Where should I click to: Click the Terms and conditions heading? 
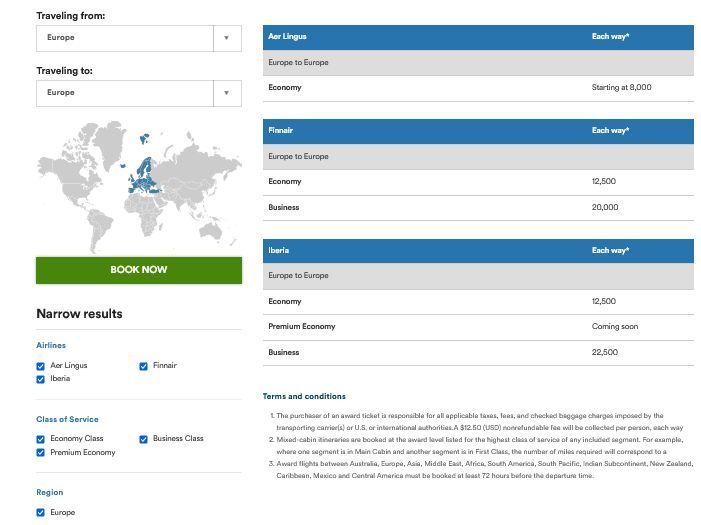click(x=304, y=396)
